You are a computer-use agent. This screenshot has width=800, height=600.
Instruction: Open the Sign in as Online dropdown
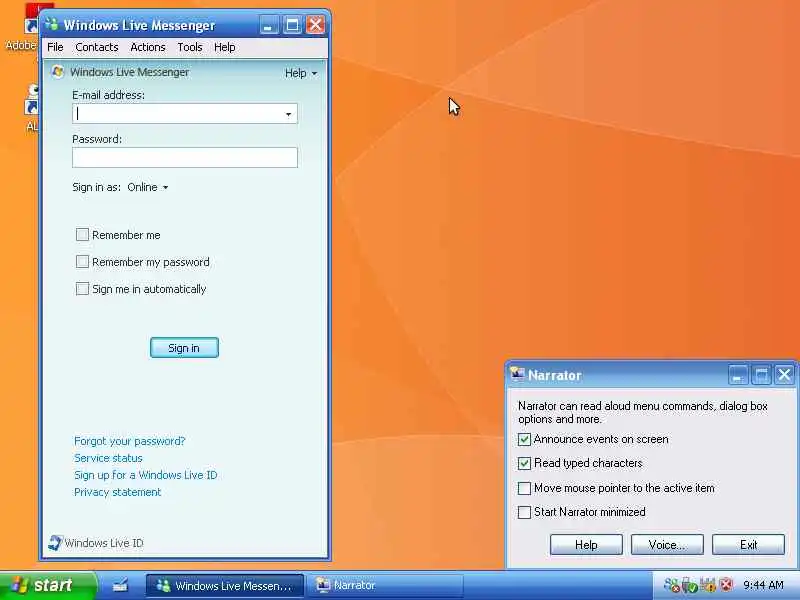click(x=147, y=187)
